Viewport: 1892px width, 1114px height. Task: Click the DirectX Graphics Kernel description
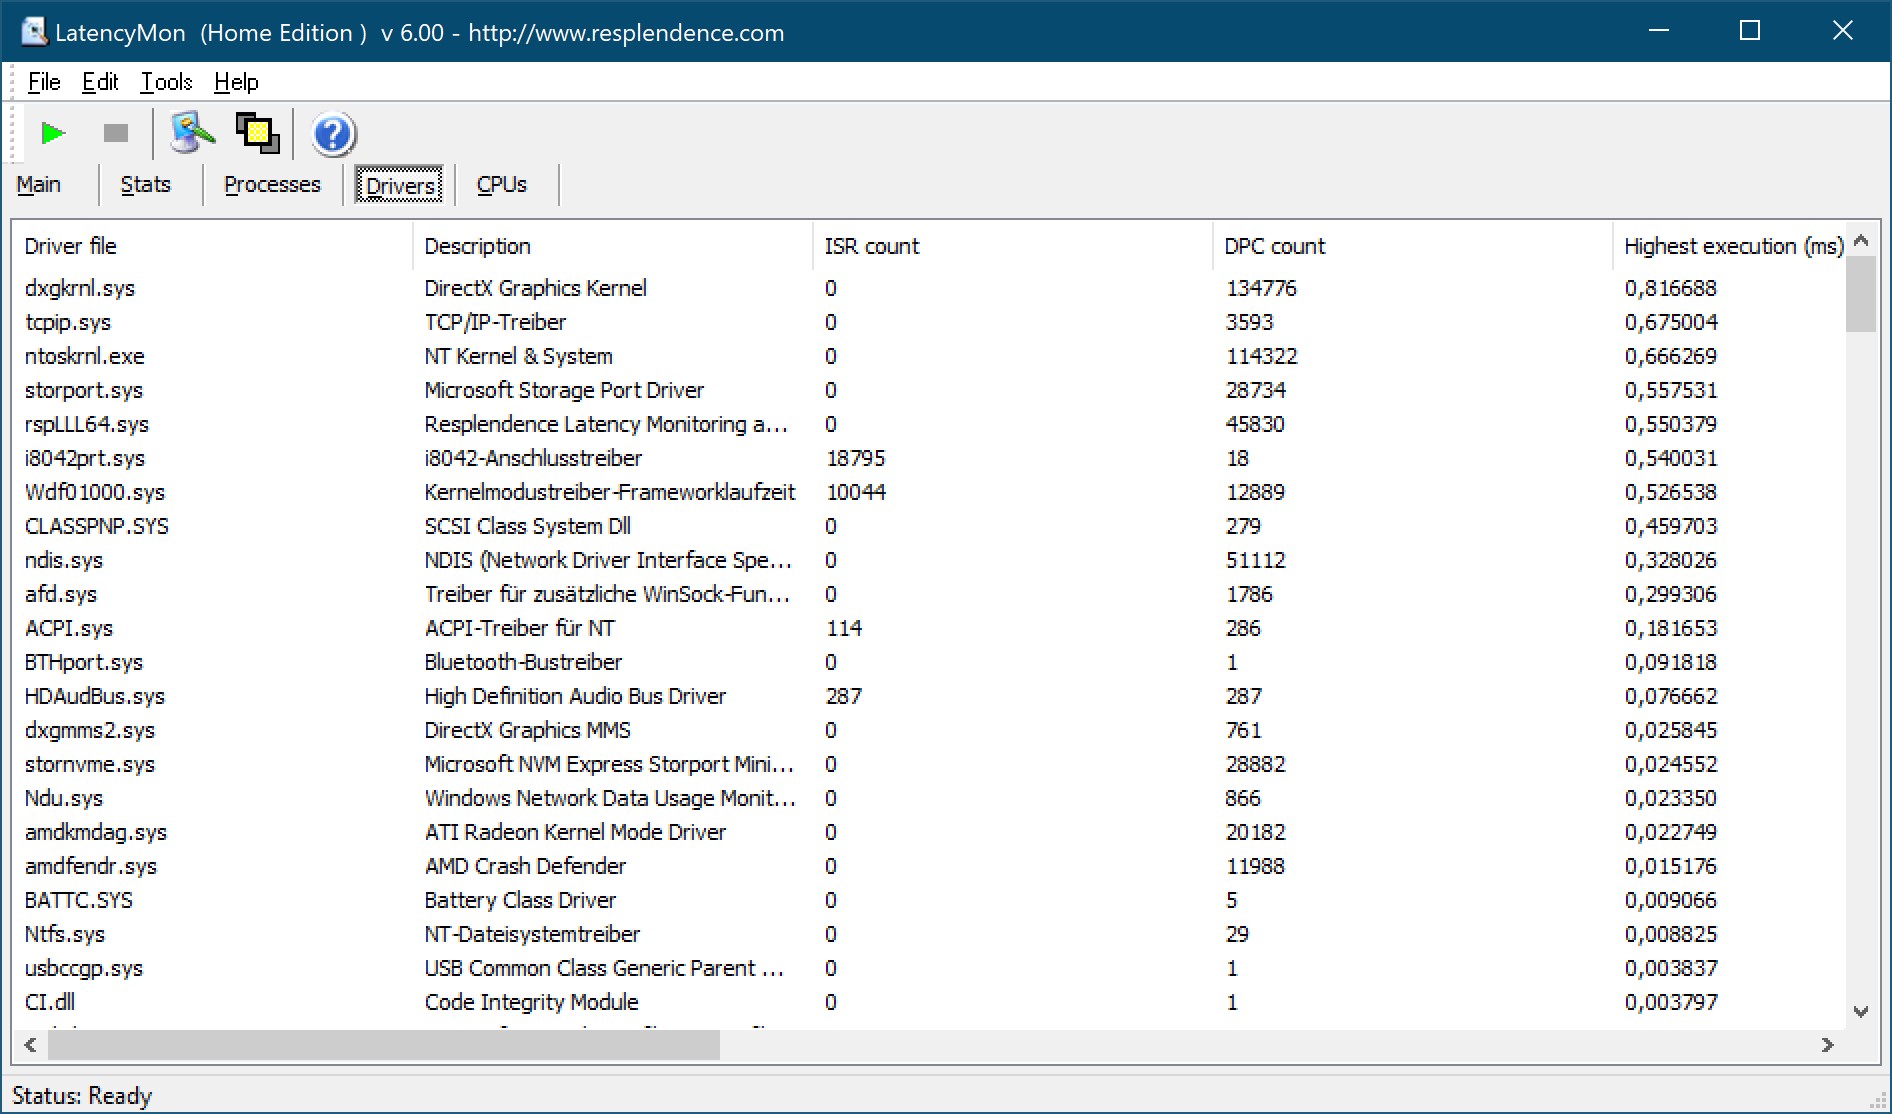coord(535,288)
